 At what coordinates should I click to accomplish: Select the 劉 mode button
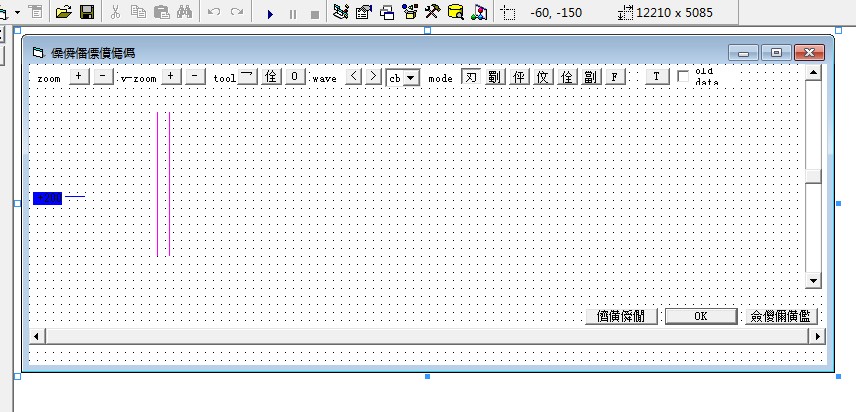tap(495, 77)
